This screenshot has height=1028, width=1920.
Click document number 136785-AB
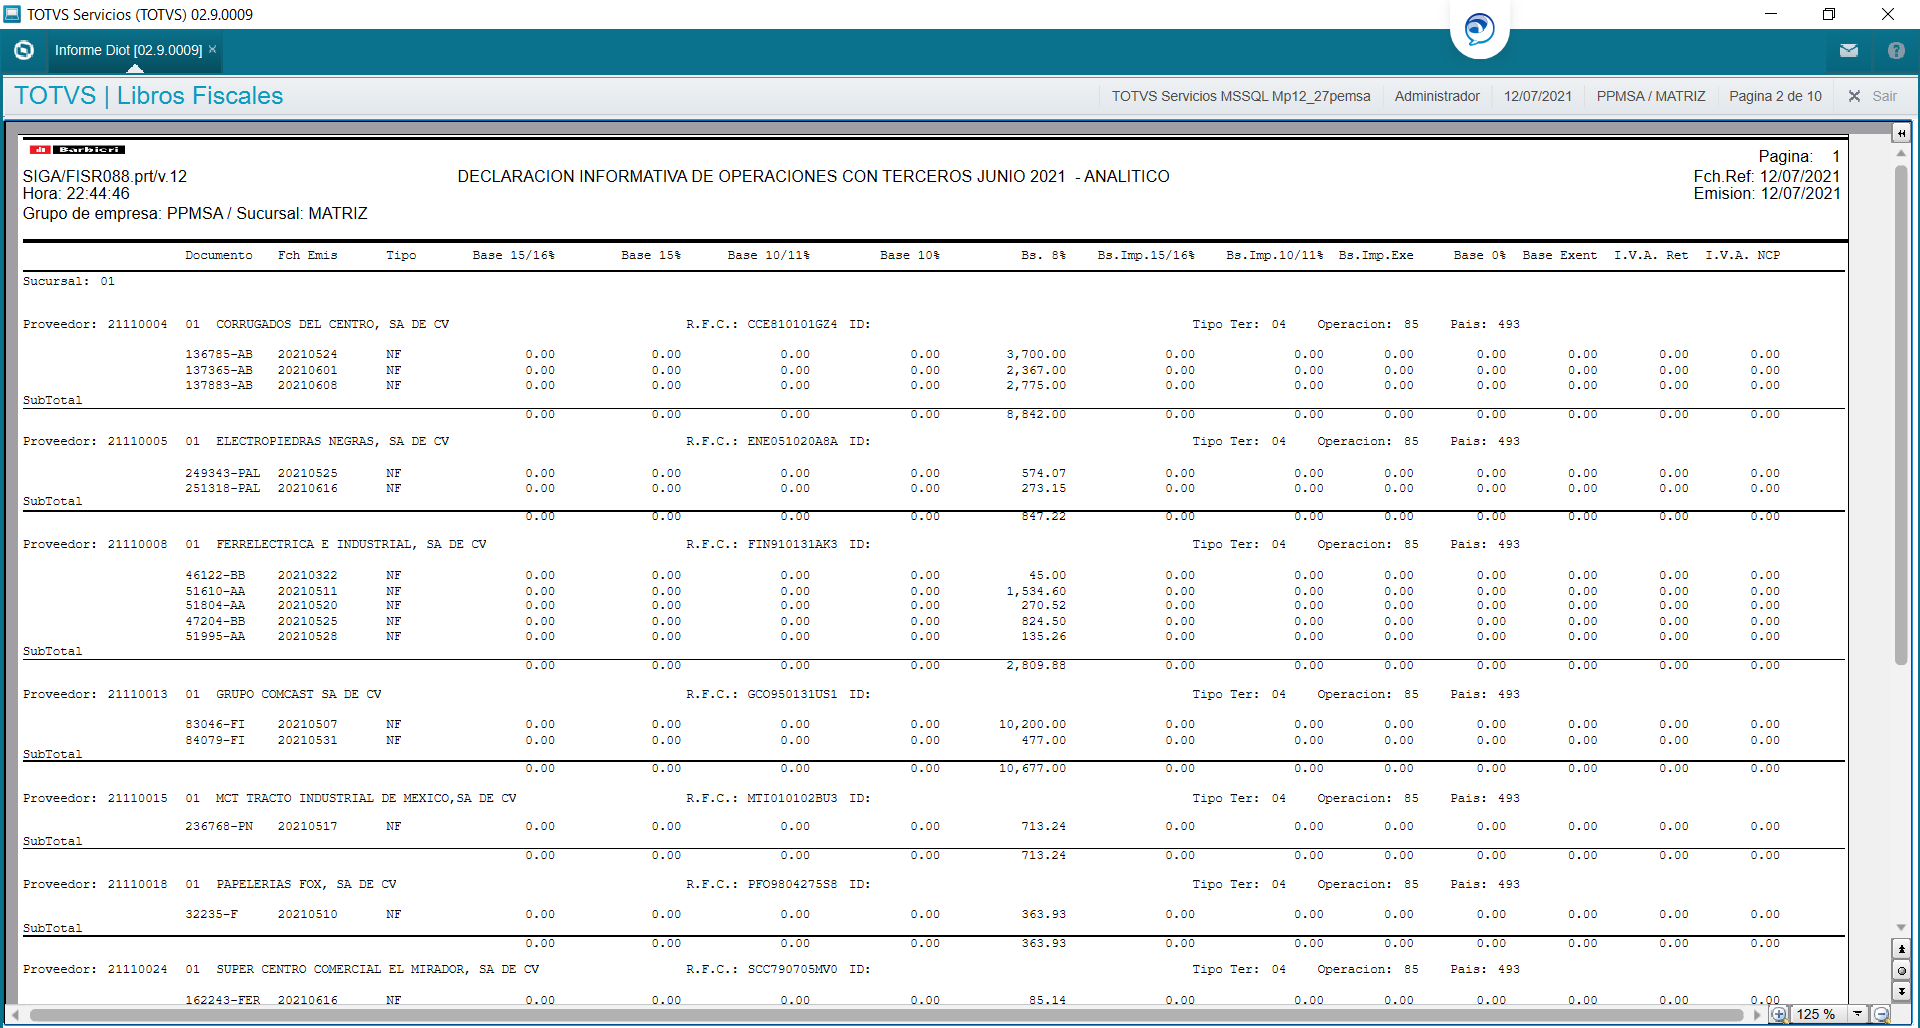pyautogui.click(x=219, y=355)
